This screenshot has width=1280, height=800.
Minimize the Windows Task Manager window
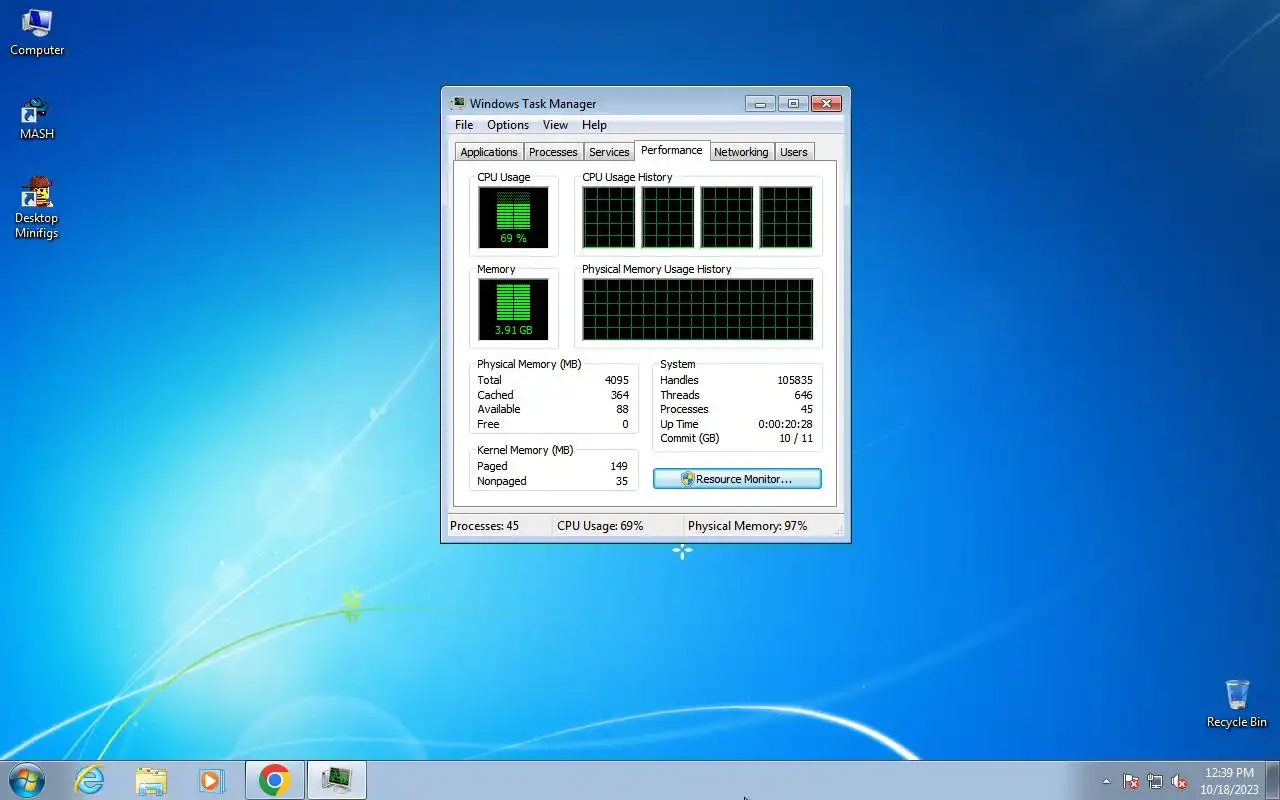point(760,103)
